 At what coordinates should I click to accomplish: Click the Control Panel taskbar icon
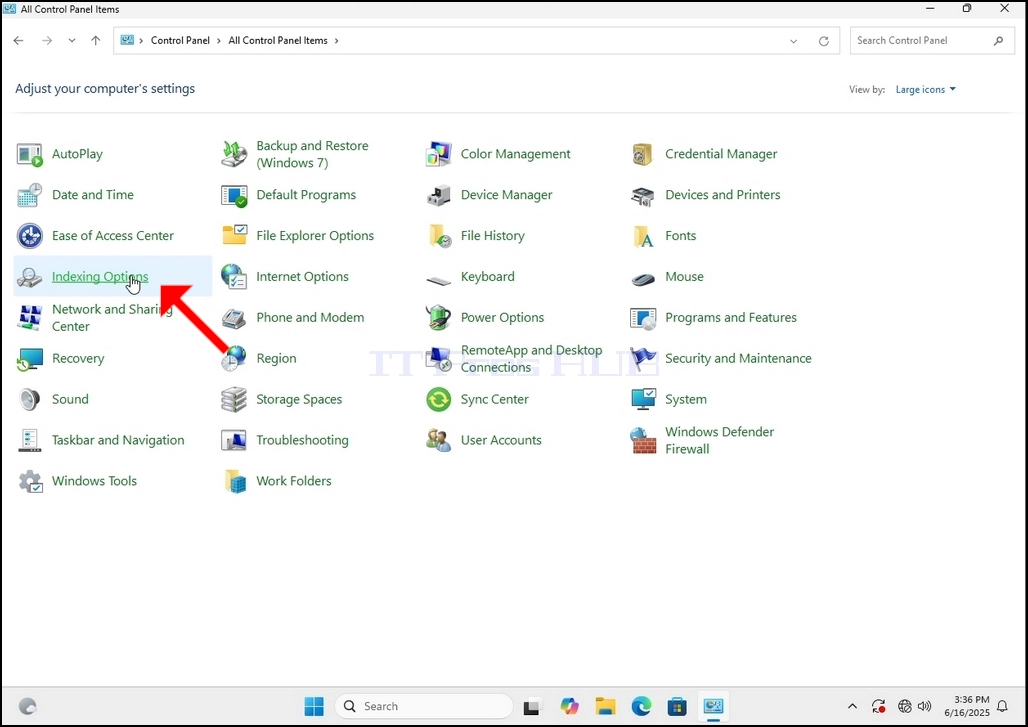coord(713,706)
